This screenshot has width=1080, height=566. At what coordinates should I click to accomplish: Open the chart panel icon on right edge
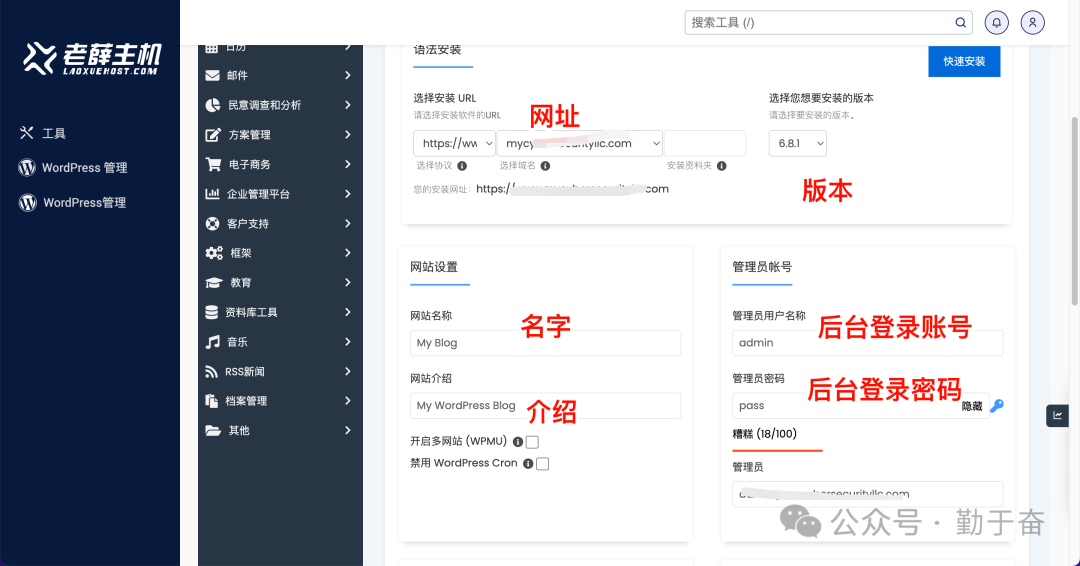1058,416
